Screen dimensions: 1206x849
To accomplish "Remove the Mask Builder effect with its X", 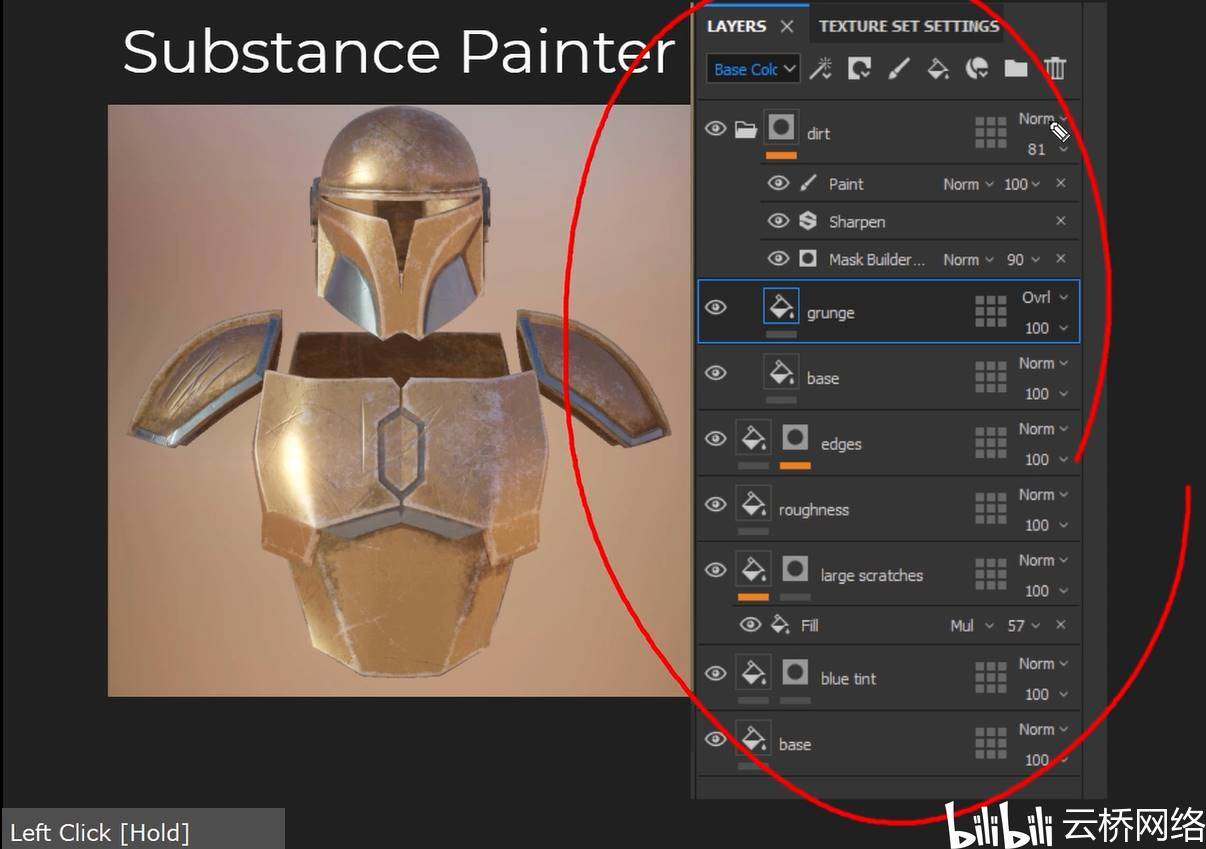I will [x=1061, y=259].
